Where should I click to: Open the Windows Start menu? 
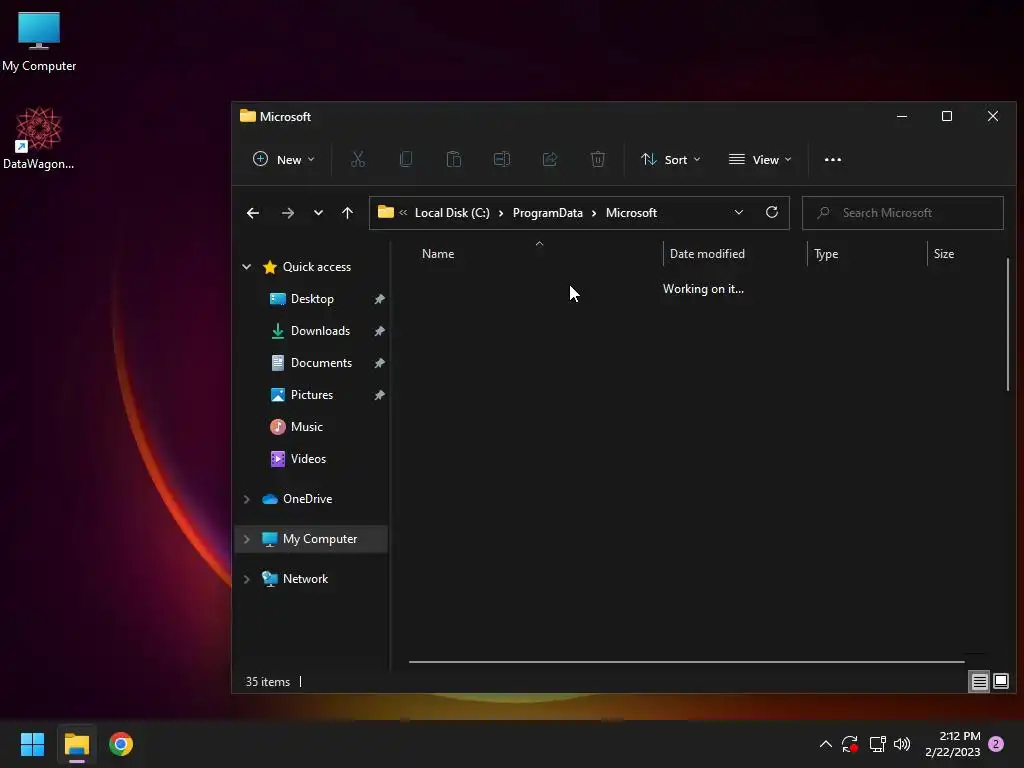[32, 744]
